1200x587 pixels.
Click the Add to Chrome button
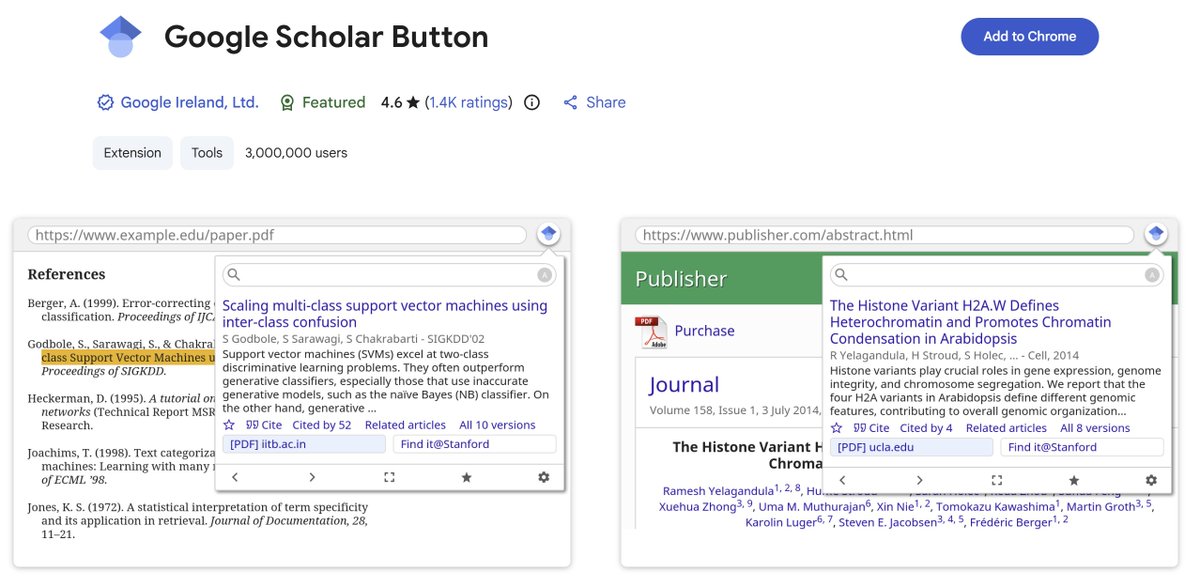tap(1030, 36)
